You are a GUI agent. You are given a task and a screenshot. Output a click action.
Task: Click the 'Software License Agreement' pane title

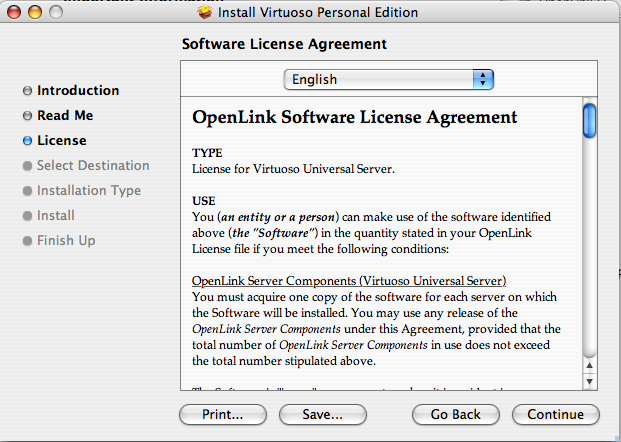click(284, 44)
